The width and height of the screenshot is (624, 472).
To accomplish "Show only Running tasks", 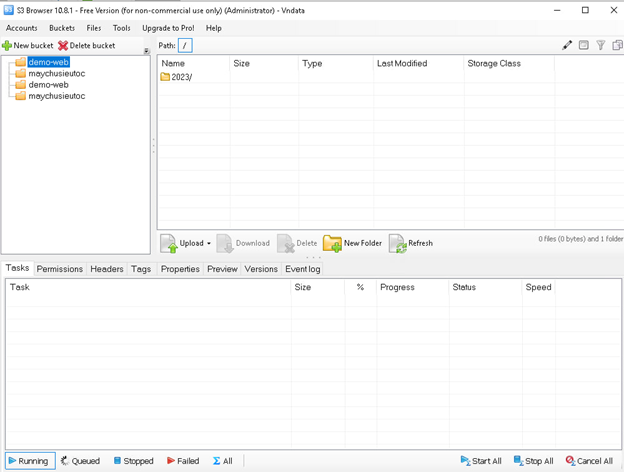I will click(x=28, y=461).
